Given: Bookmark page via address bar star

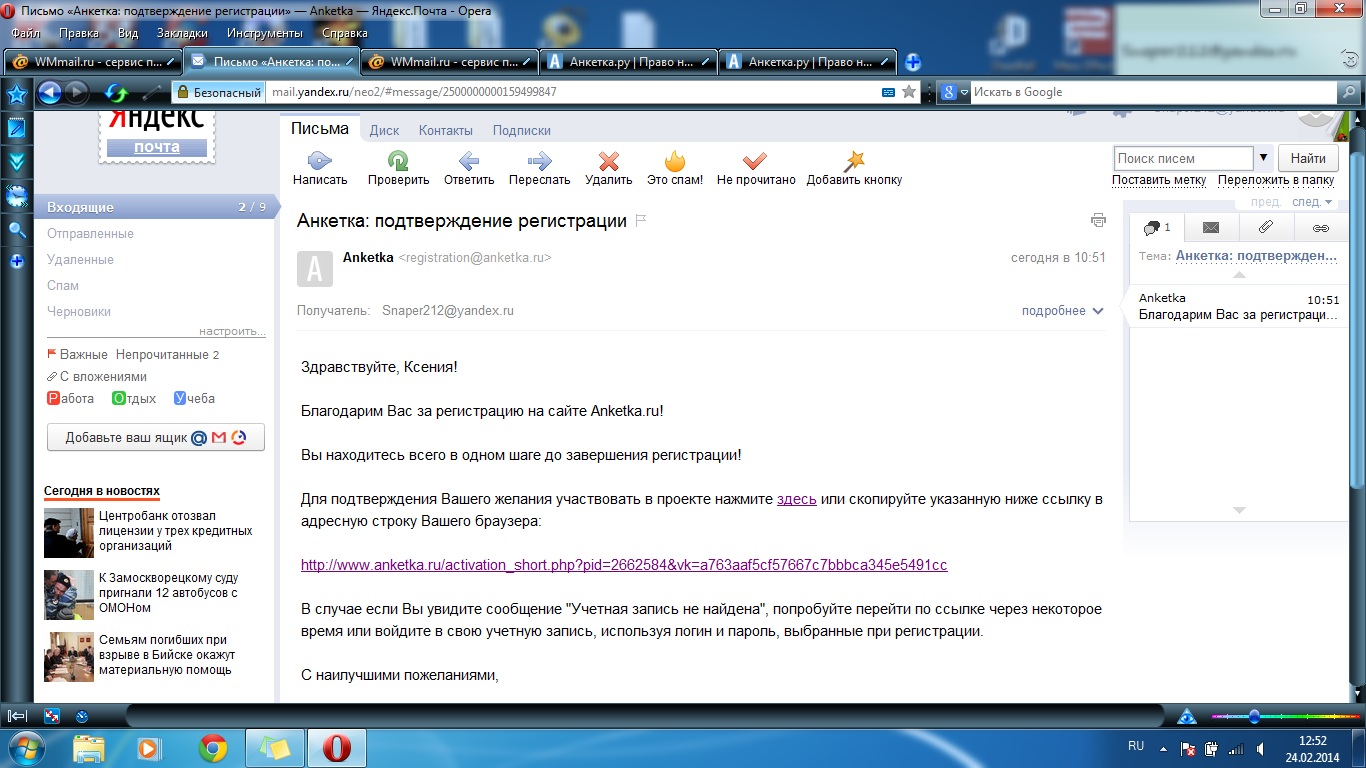Looking at the screenshot, I should tap(909, 92).
